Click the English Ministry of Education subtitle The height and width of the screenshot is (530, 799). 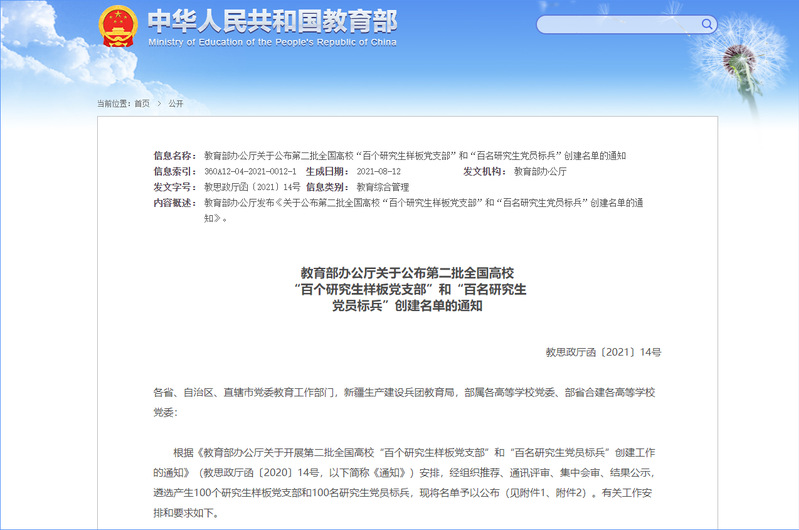point(271,43)
